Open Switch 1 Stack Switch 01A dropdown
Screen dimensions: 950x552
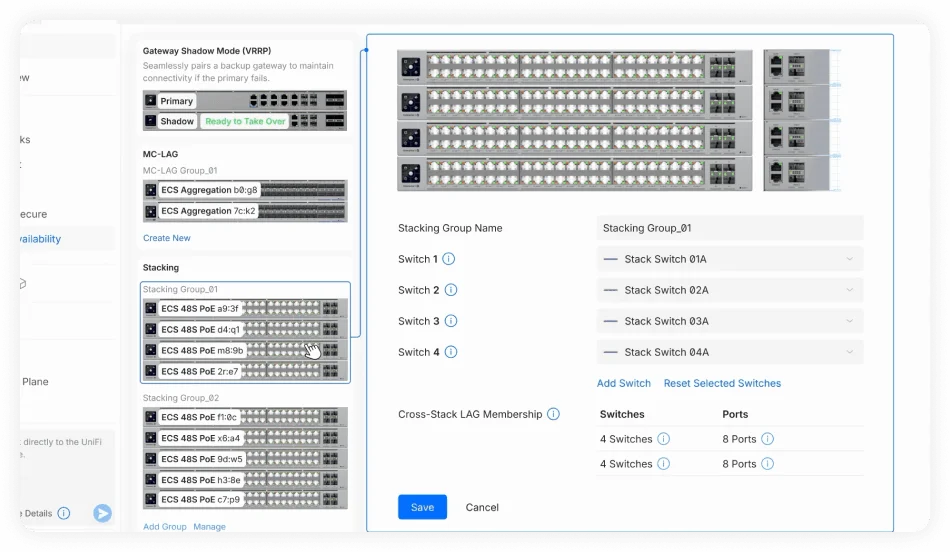pyautogui.click(x=729, y=259)
